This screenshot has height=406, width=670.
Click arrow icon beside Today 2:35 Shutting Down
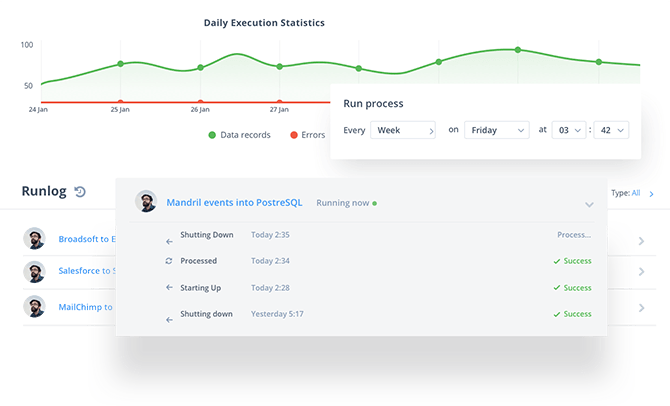[169, 241]
